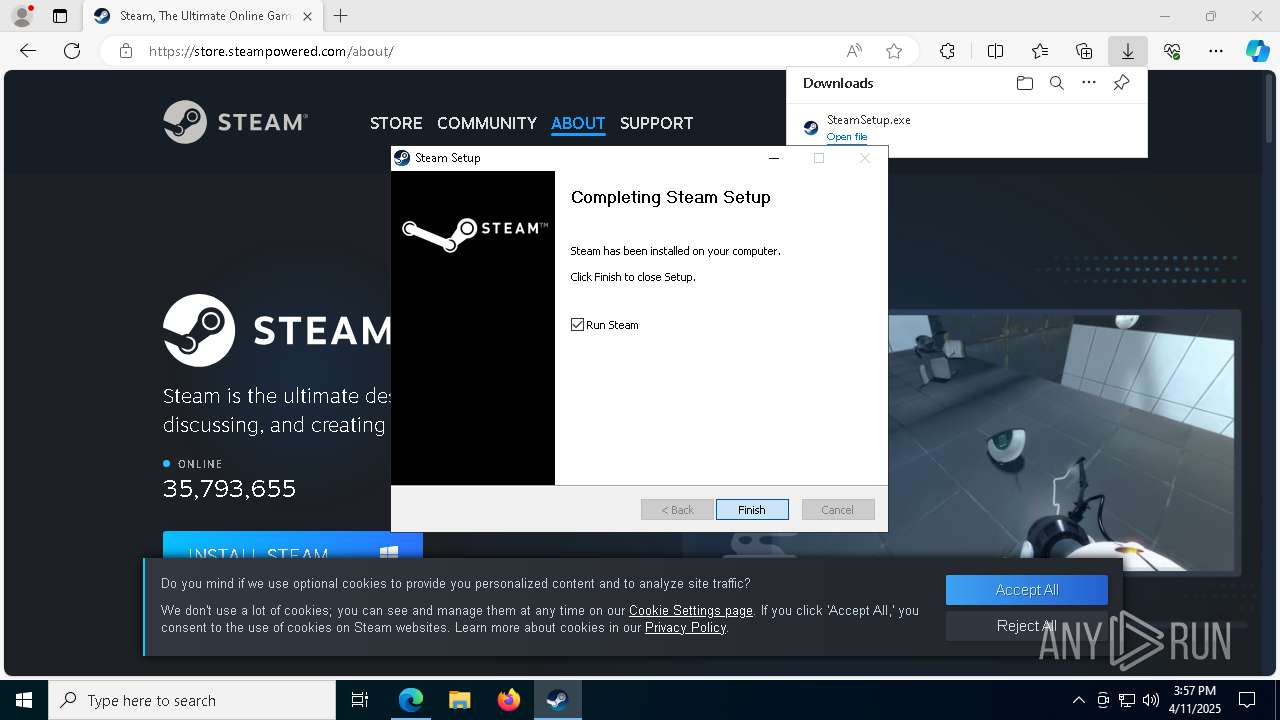1280x720 pixels.
Task: Open the Privacy Policy link
Action: point(685,627)
